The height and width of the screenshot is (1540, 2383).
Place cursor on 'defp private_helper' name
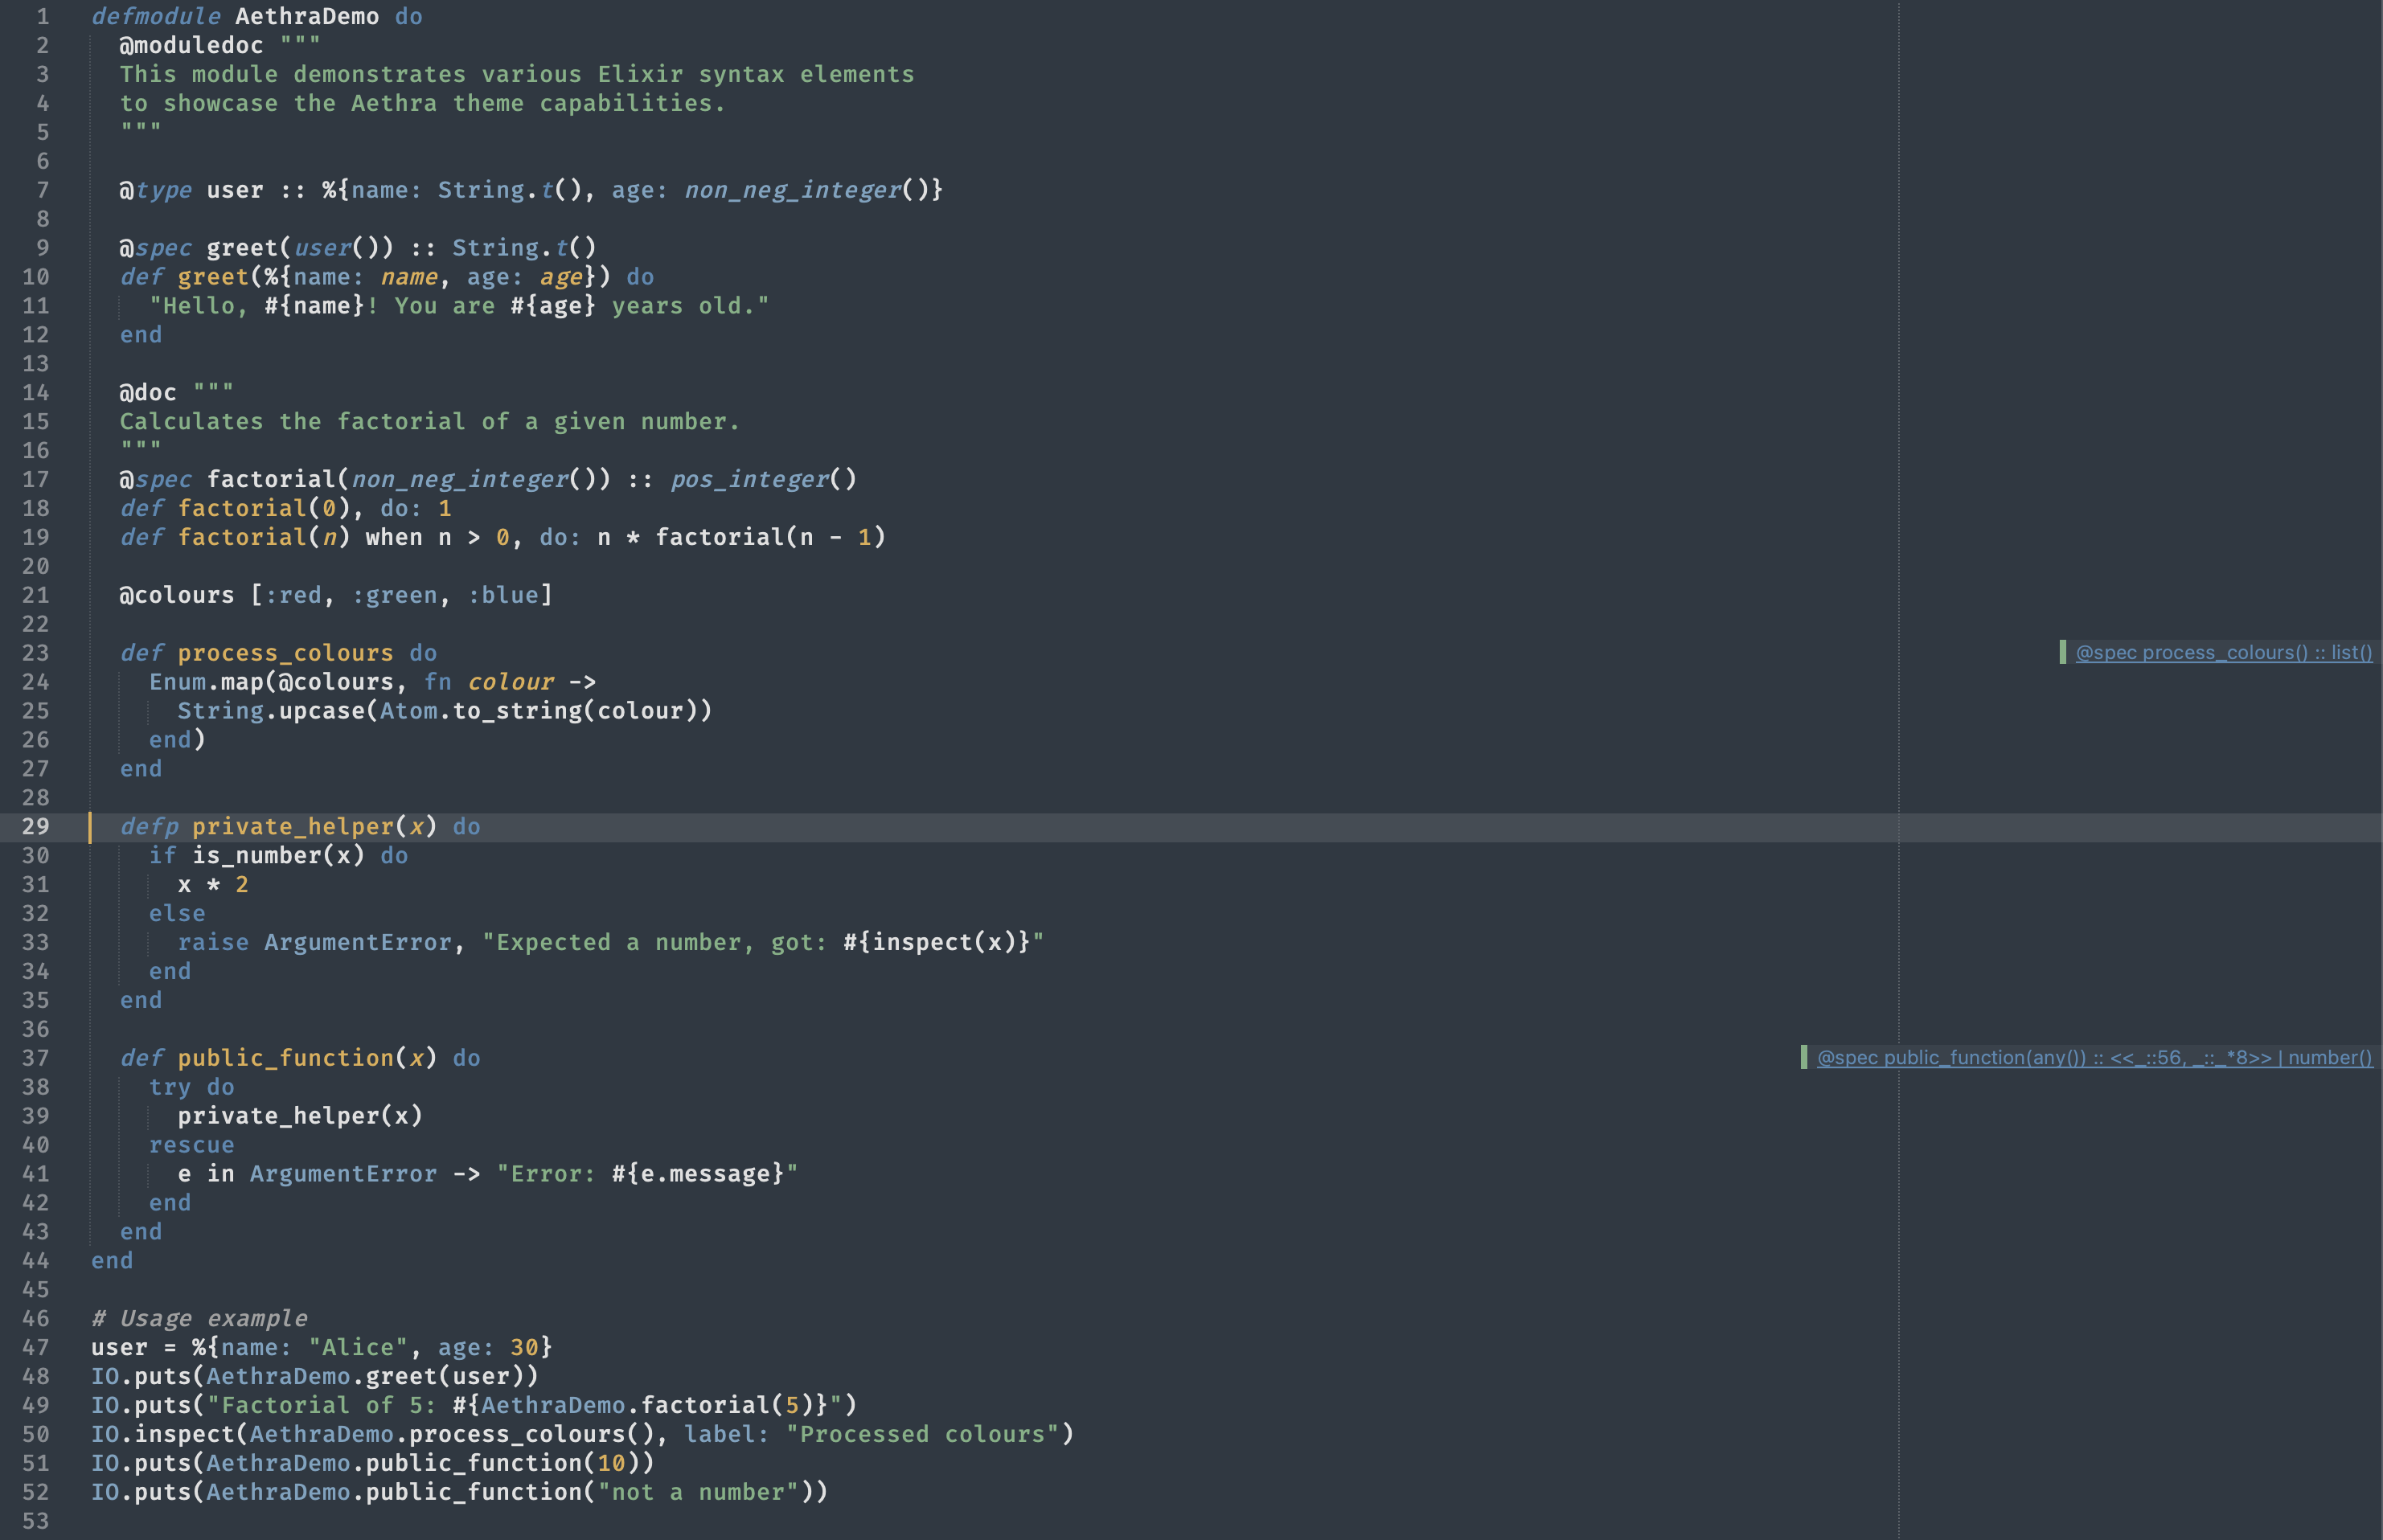(293, 826)
